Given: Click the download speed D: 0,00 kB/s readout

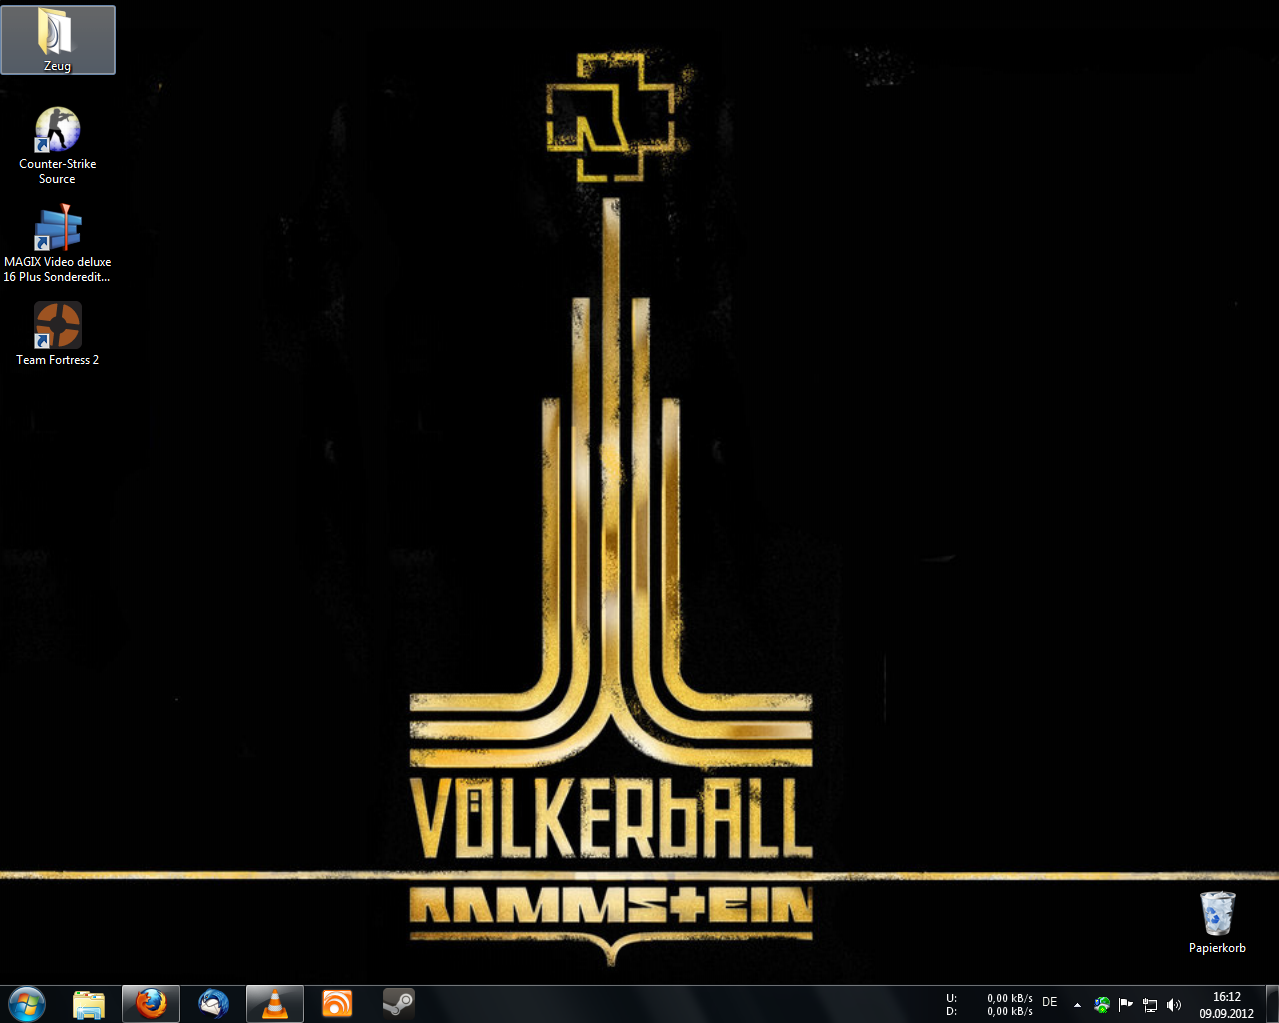Looking at the screenshot, I should coord(990,1011).
